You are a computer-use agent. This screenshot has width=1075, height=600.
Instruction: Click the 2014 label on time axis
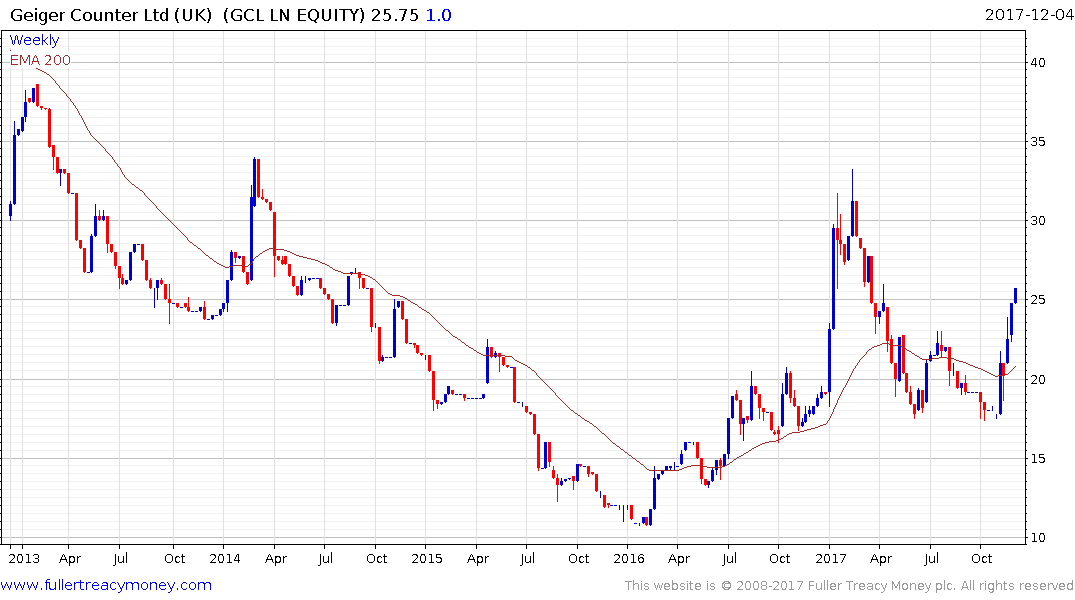(x=225, y=558)
